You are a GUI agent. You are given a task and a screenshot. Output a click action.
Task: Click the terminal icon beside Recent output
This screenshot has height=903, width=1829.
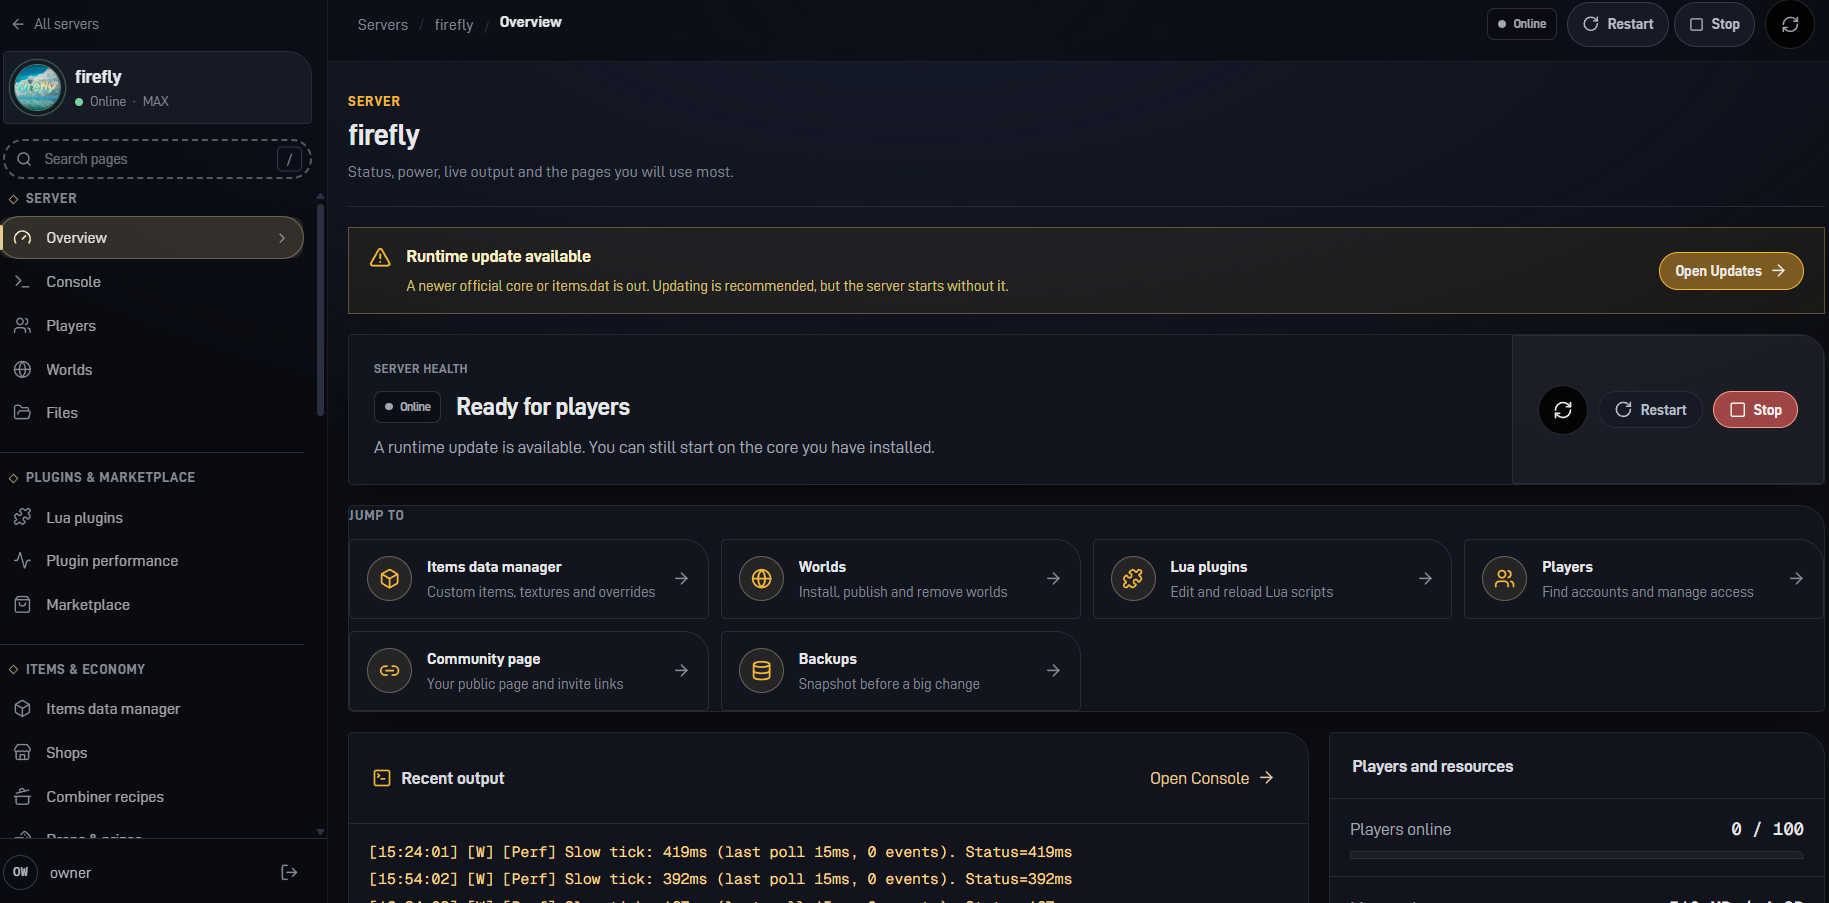click(x=382, y=778)
